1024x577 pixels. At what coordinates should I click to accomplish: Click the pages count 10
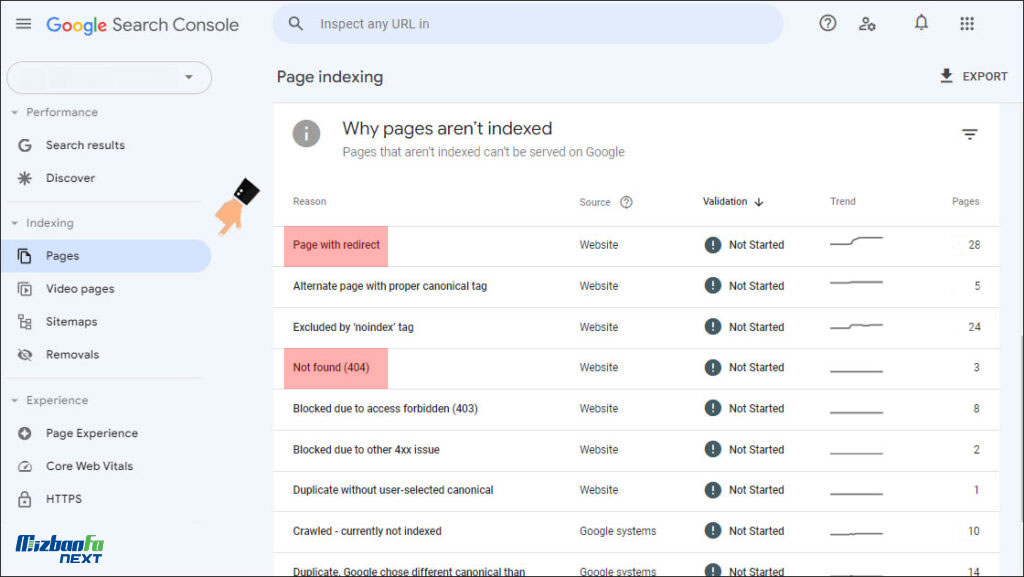click(x=974, y=531)
